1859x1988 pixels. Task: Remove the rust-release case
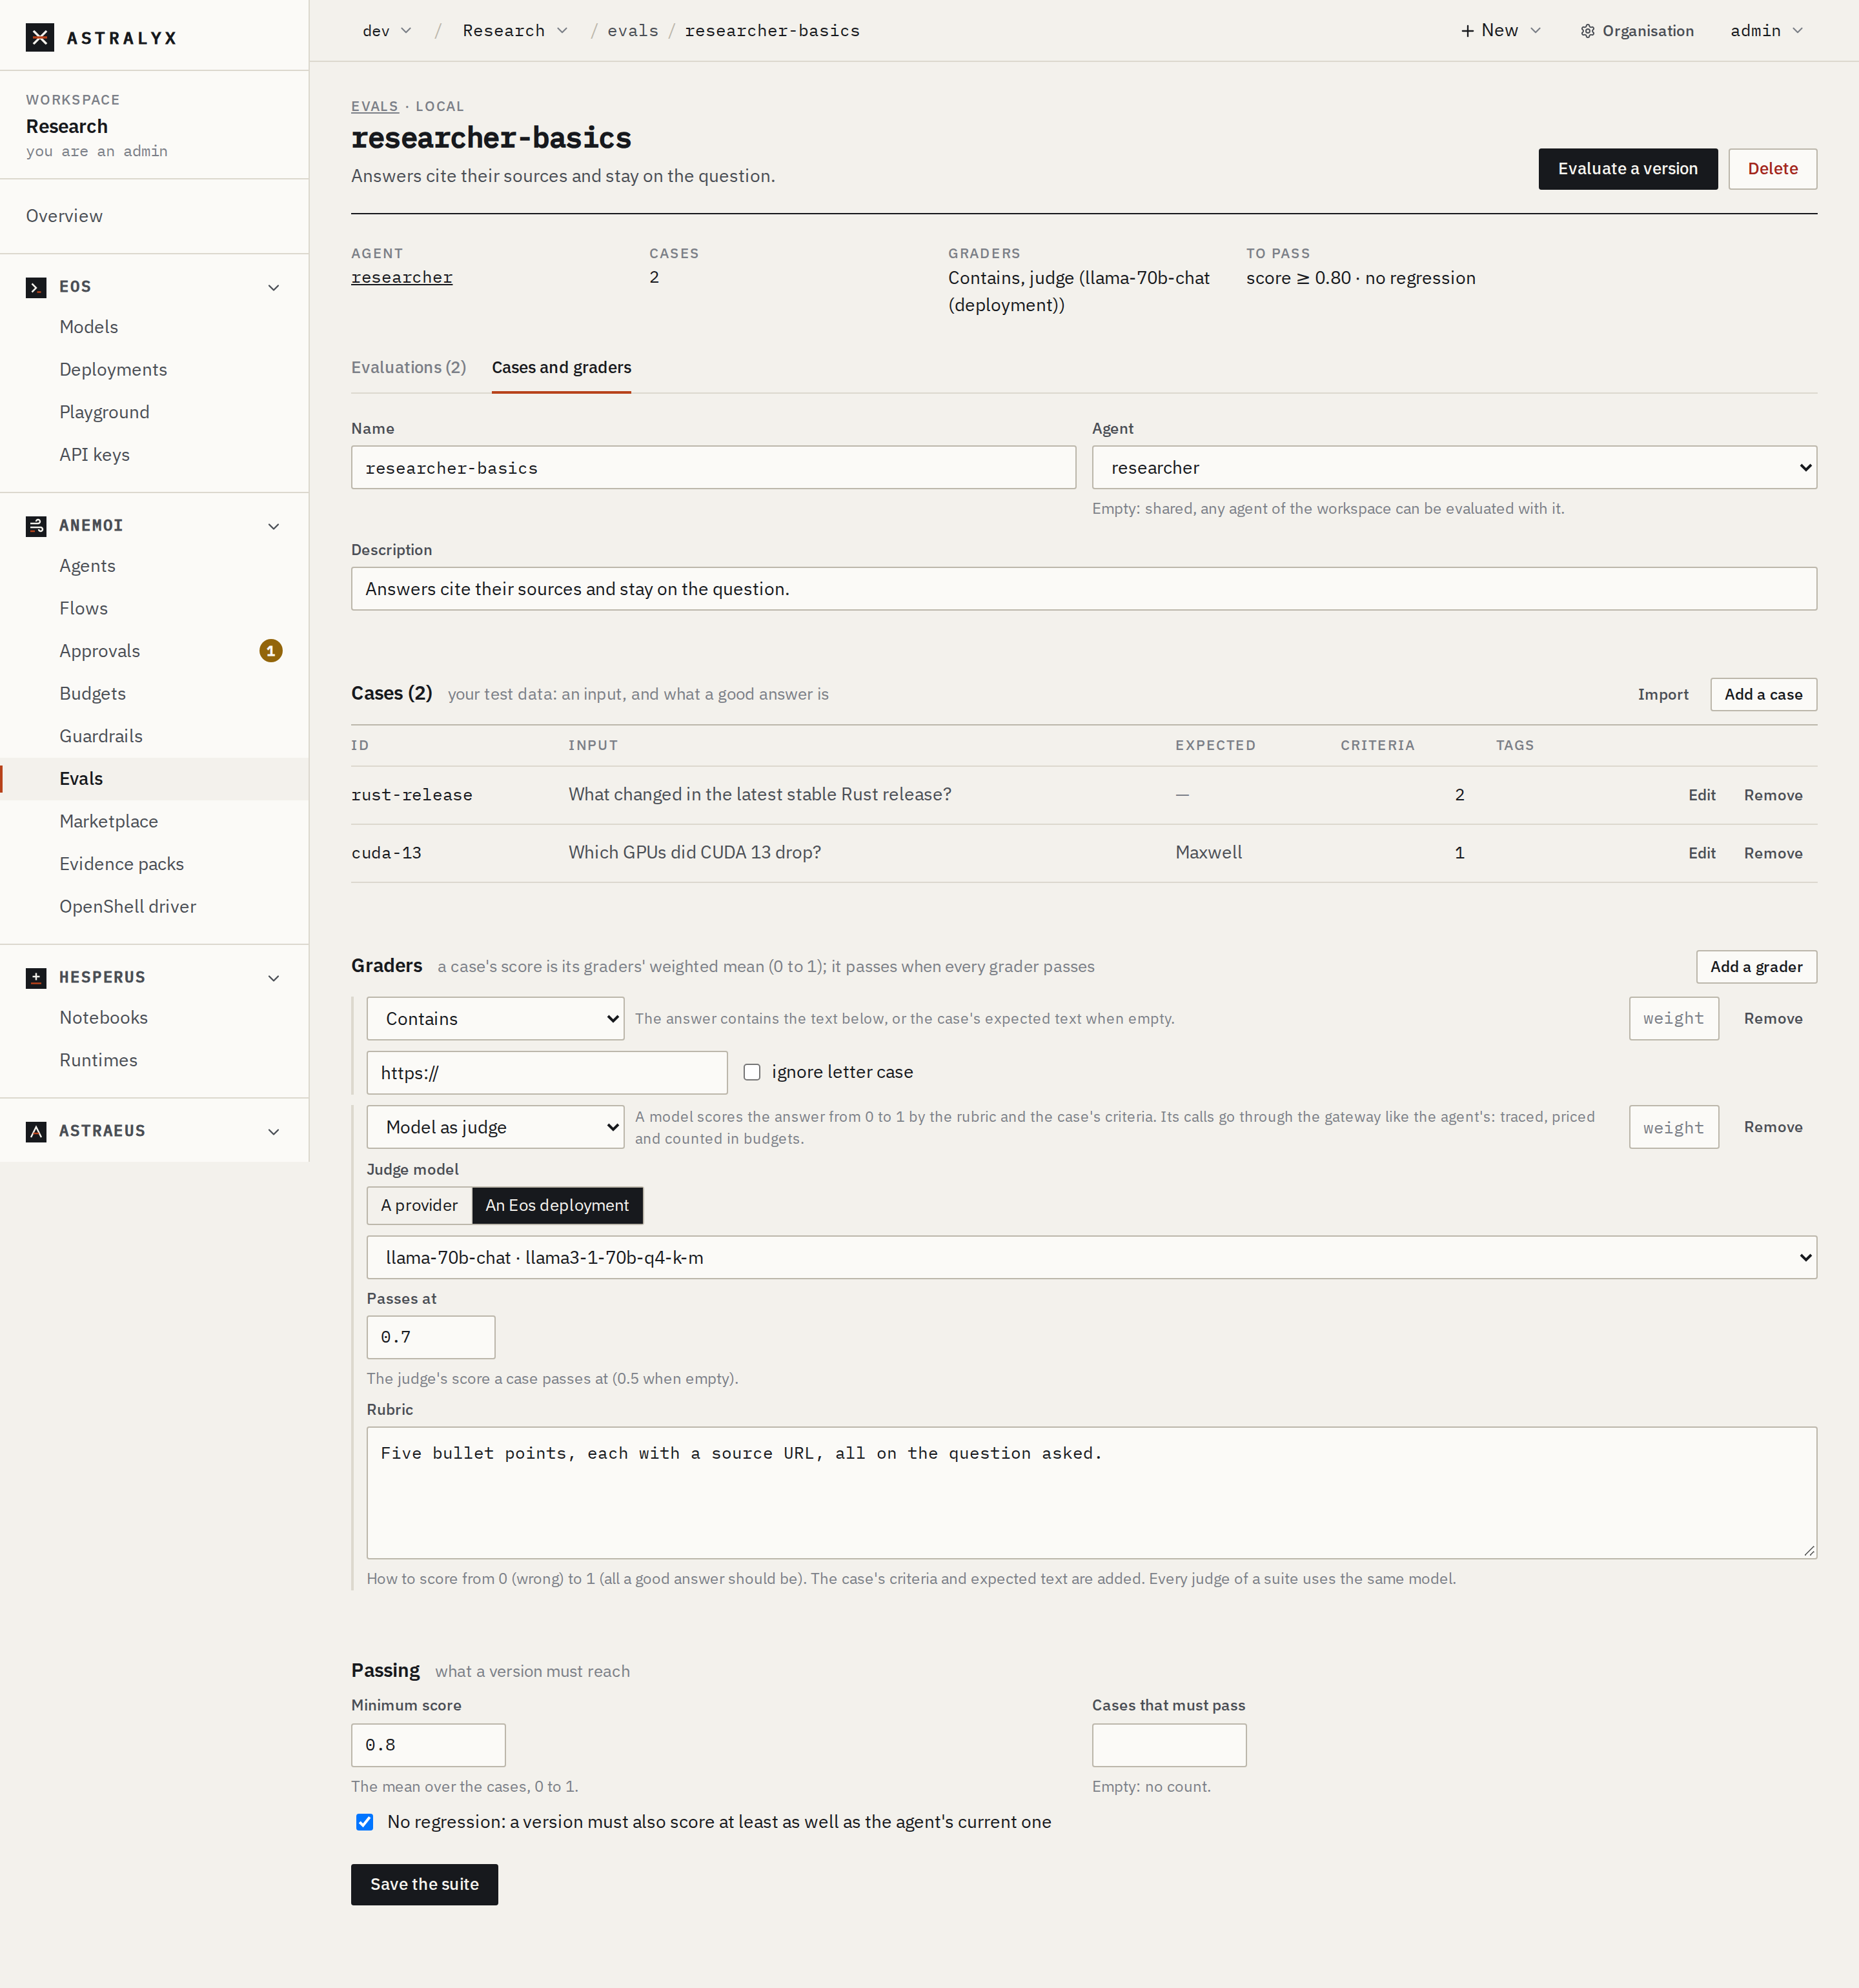tap(1772, 796)
